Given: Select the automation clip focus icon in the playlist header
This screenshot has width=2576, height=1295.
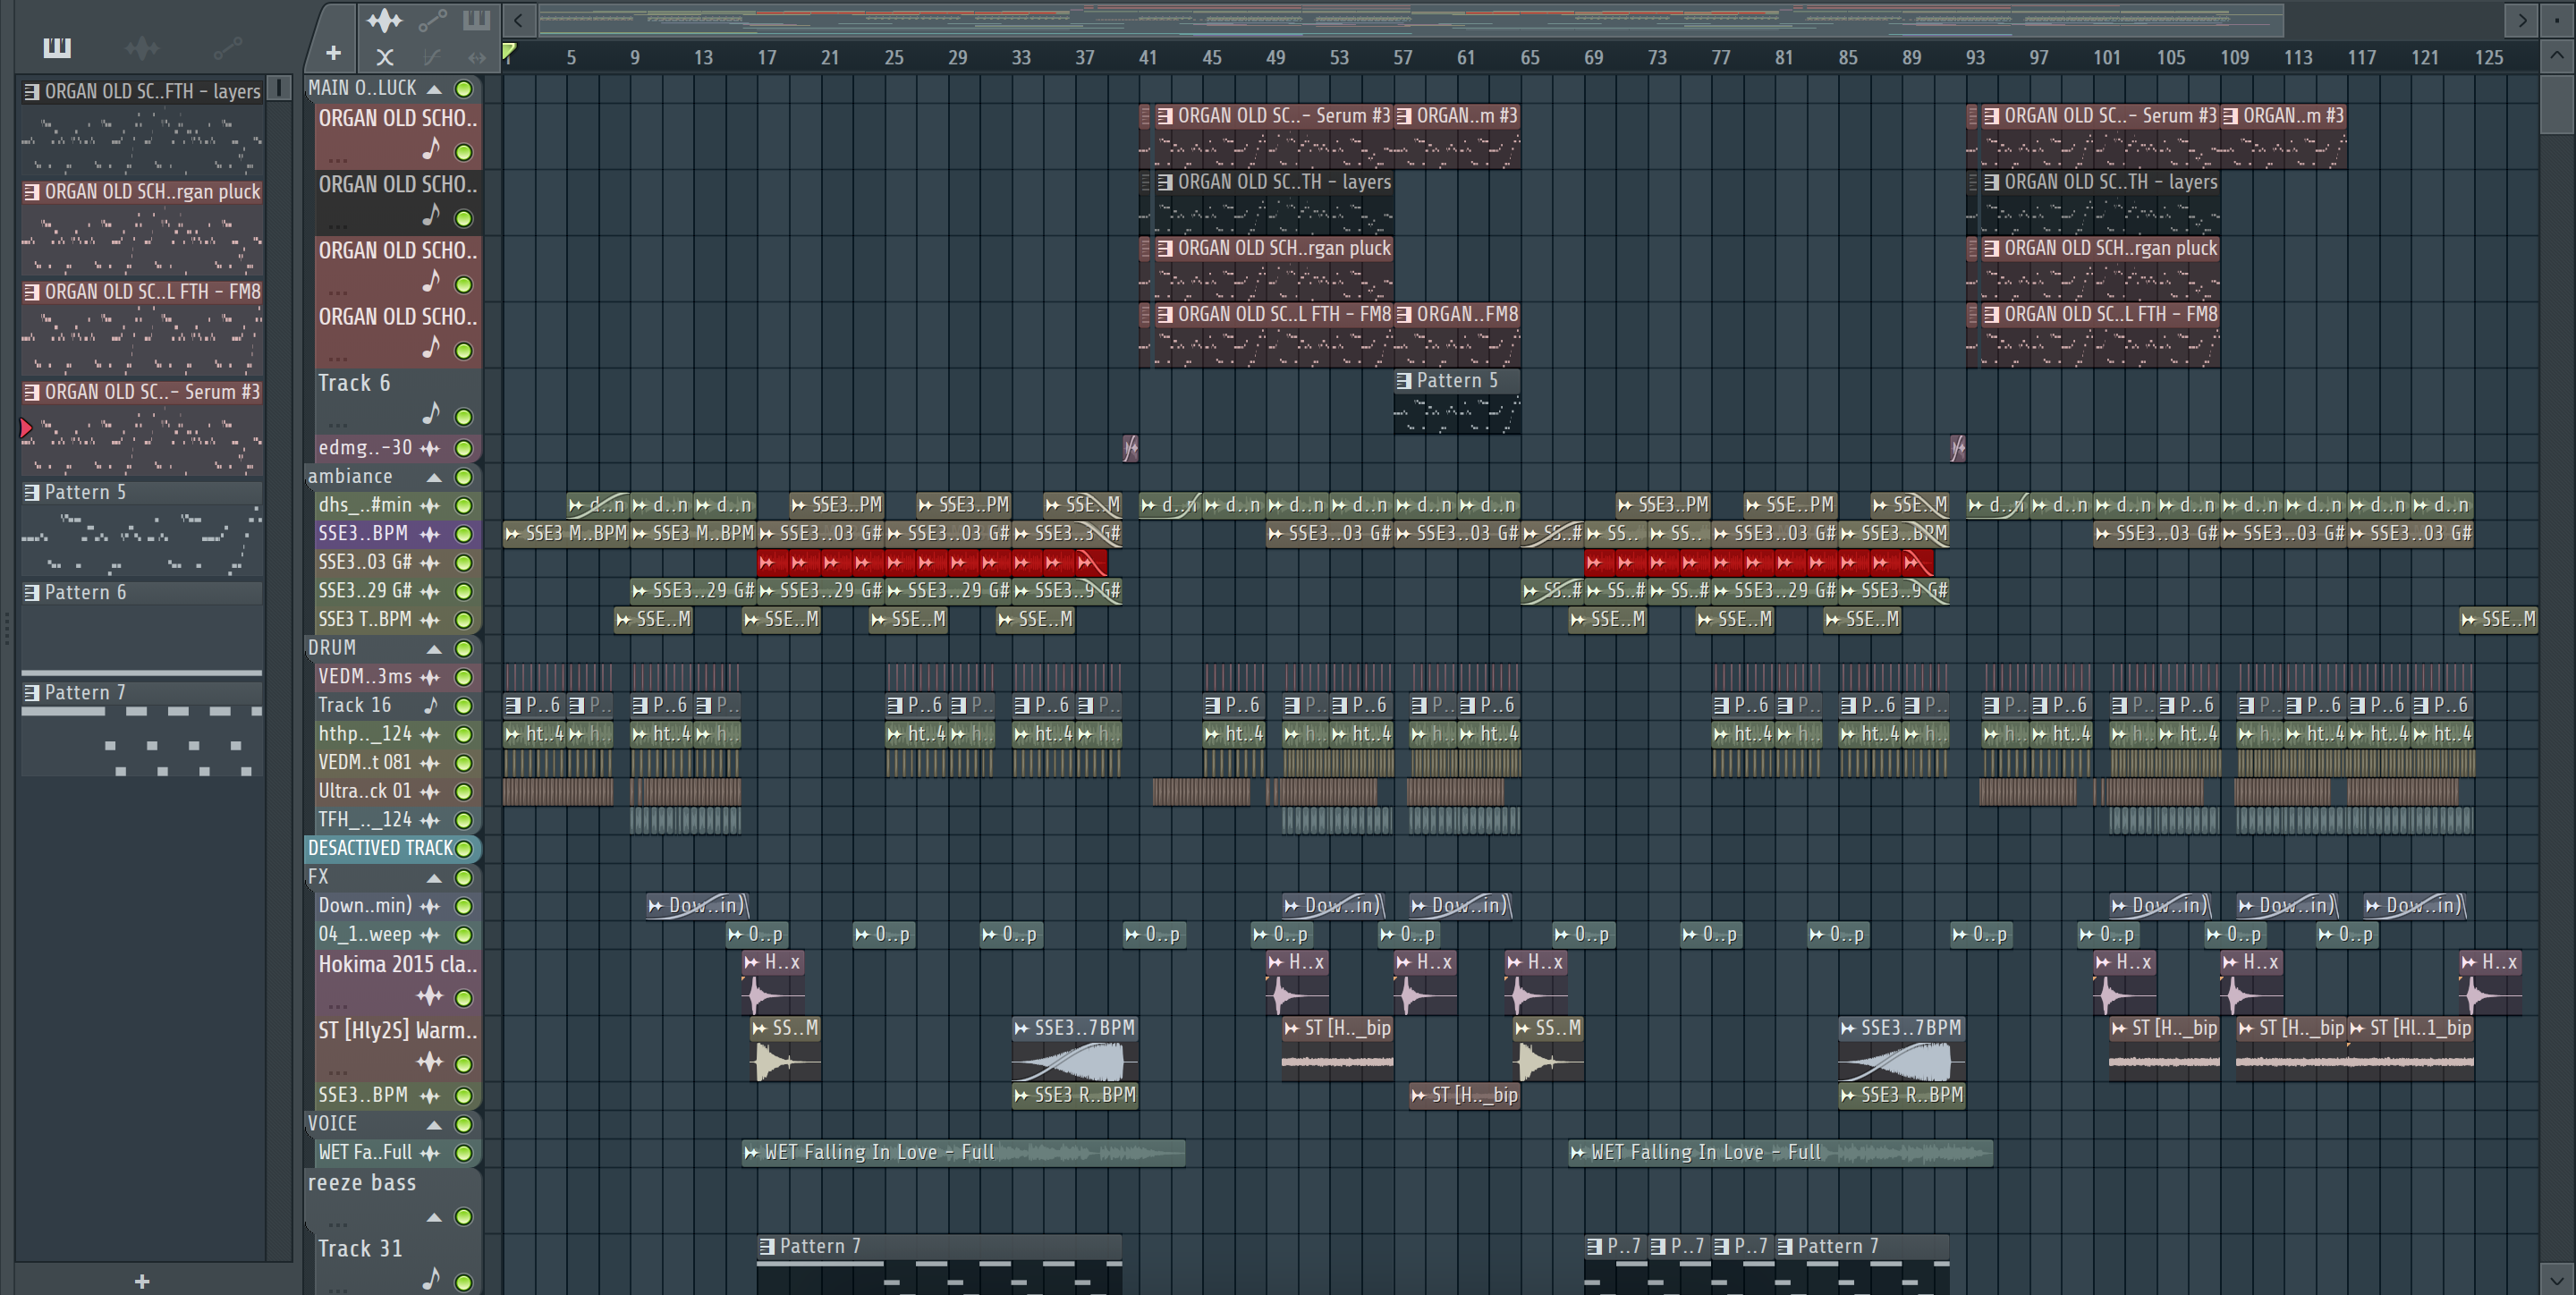Looking at the screenshot, I should coord(432,20).
